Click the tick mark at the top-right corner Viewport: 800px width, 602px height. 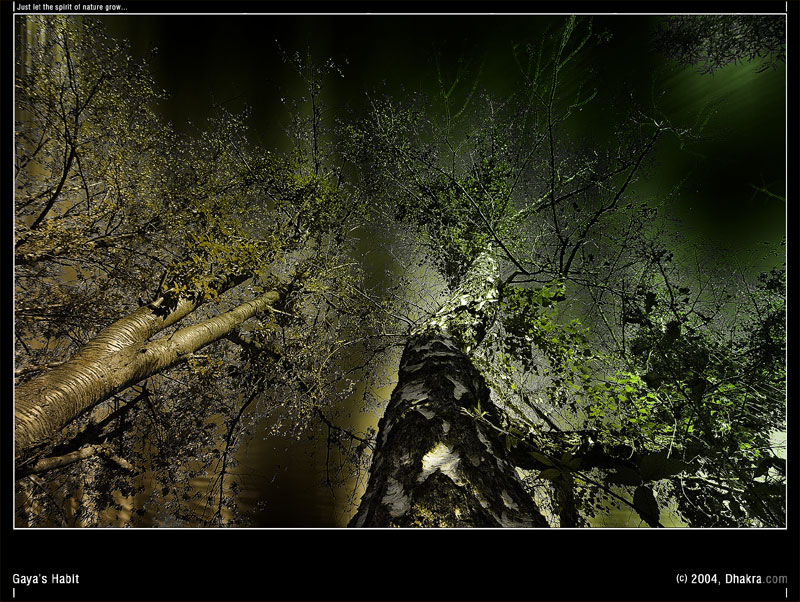786,7
